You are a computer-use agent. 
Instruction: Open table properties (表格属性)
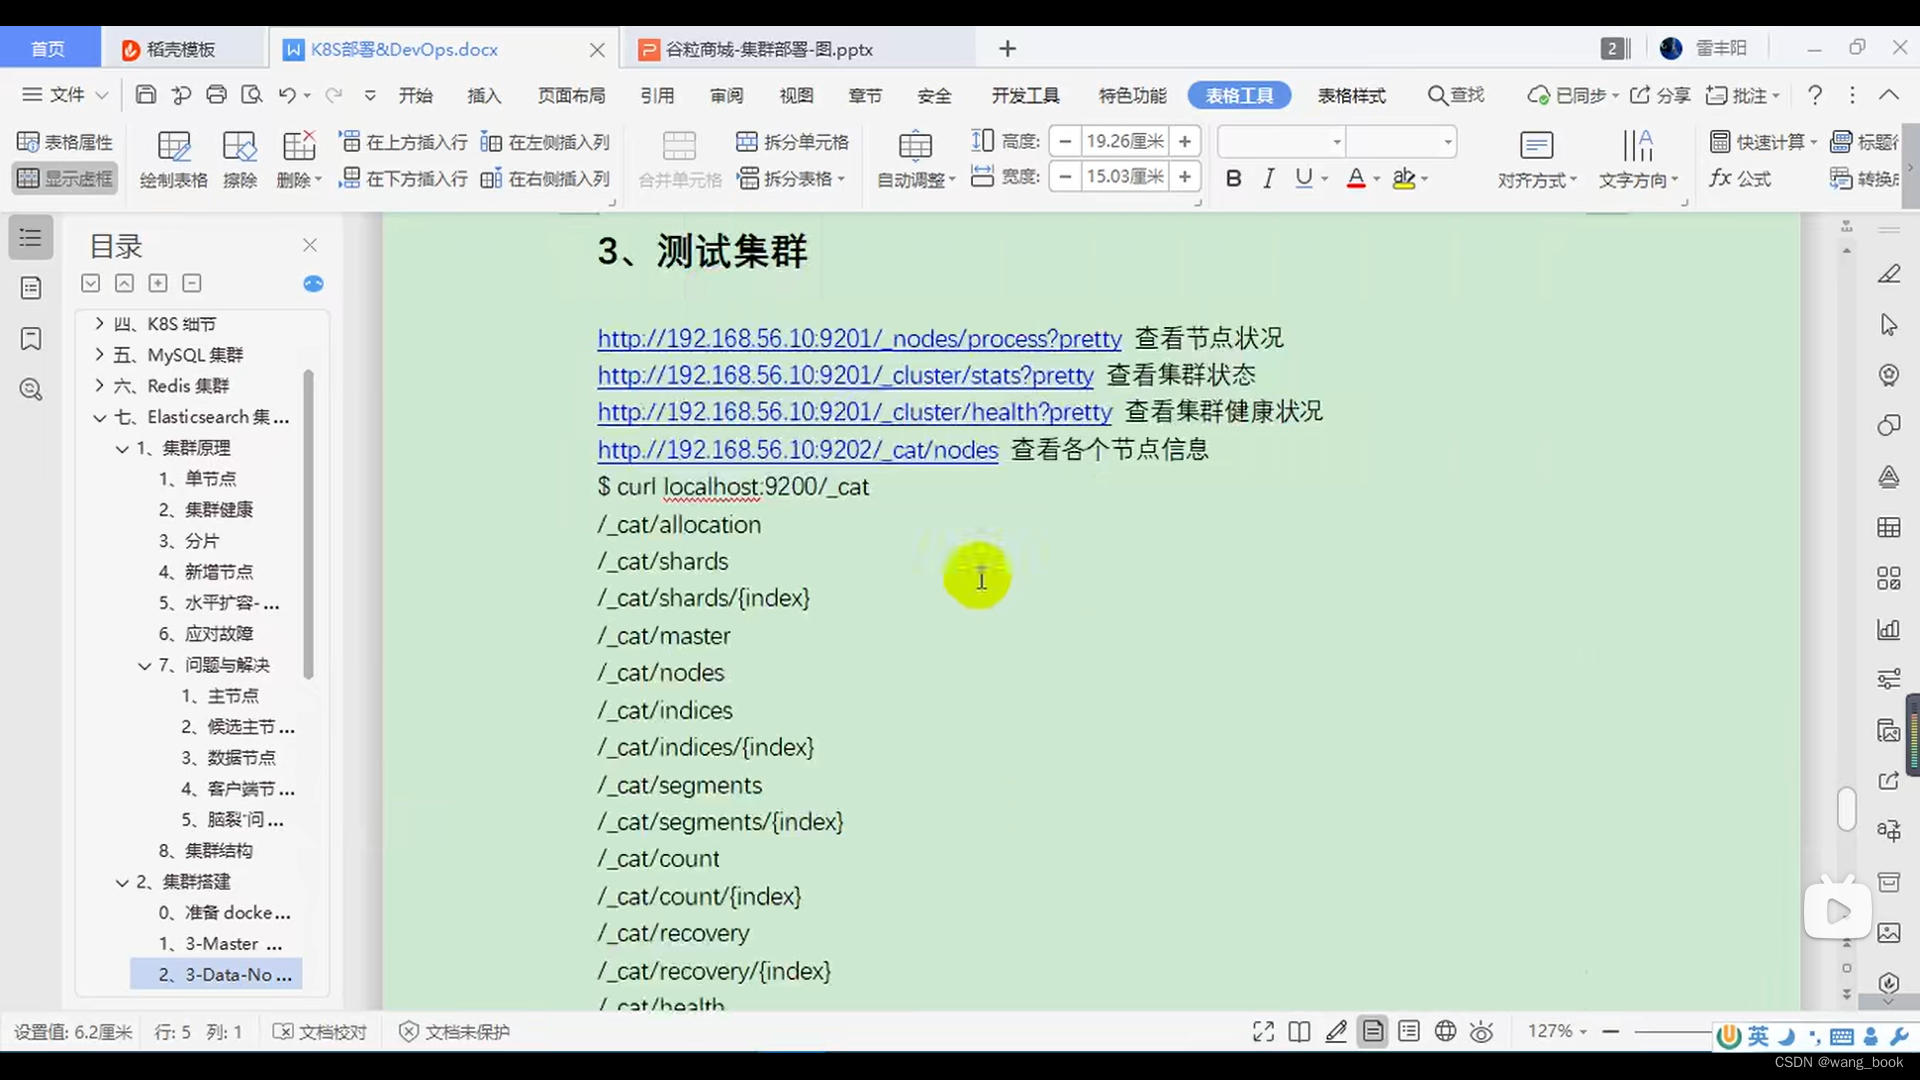[64, 141]
